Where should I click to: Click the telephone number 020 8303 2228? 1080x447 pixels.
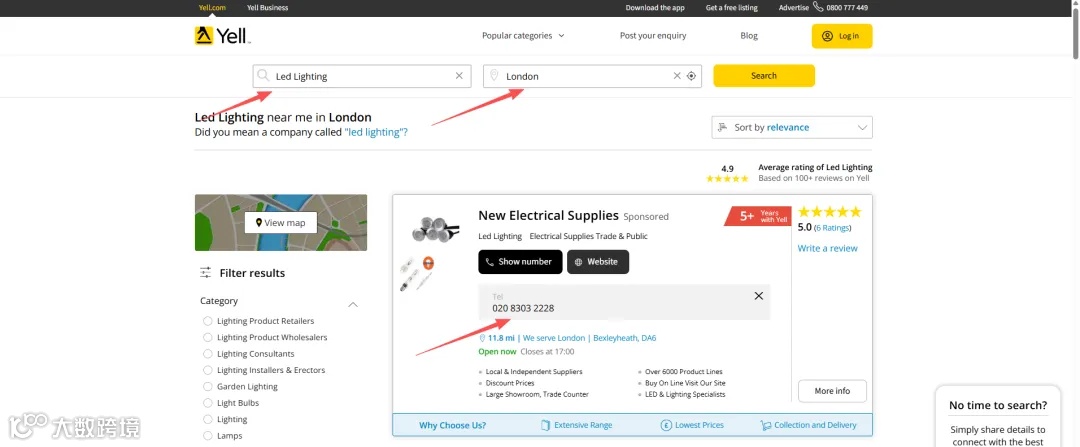pyautogui.click(x=523, y=309)
